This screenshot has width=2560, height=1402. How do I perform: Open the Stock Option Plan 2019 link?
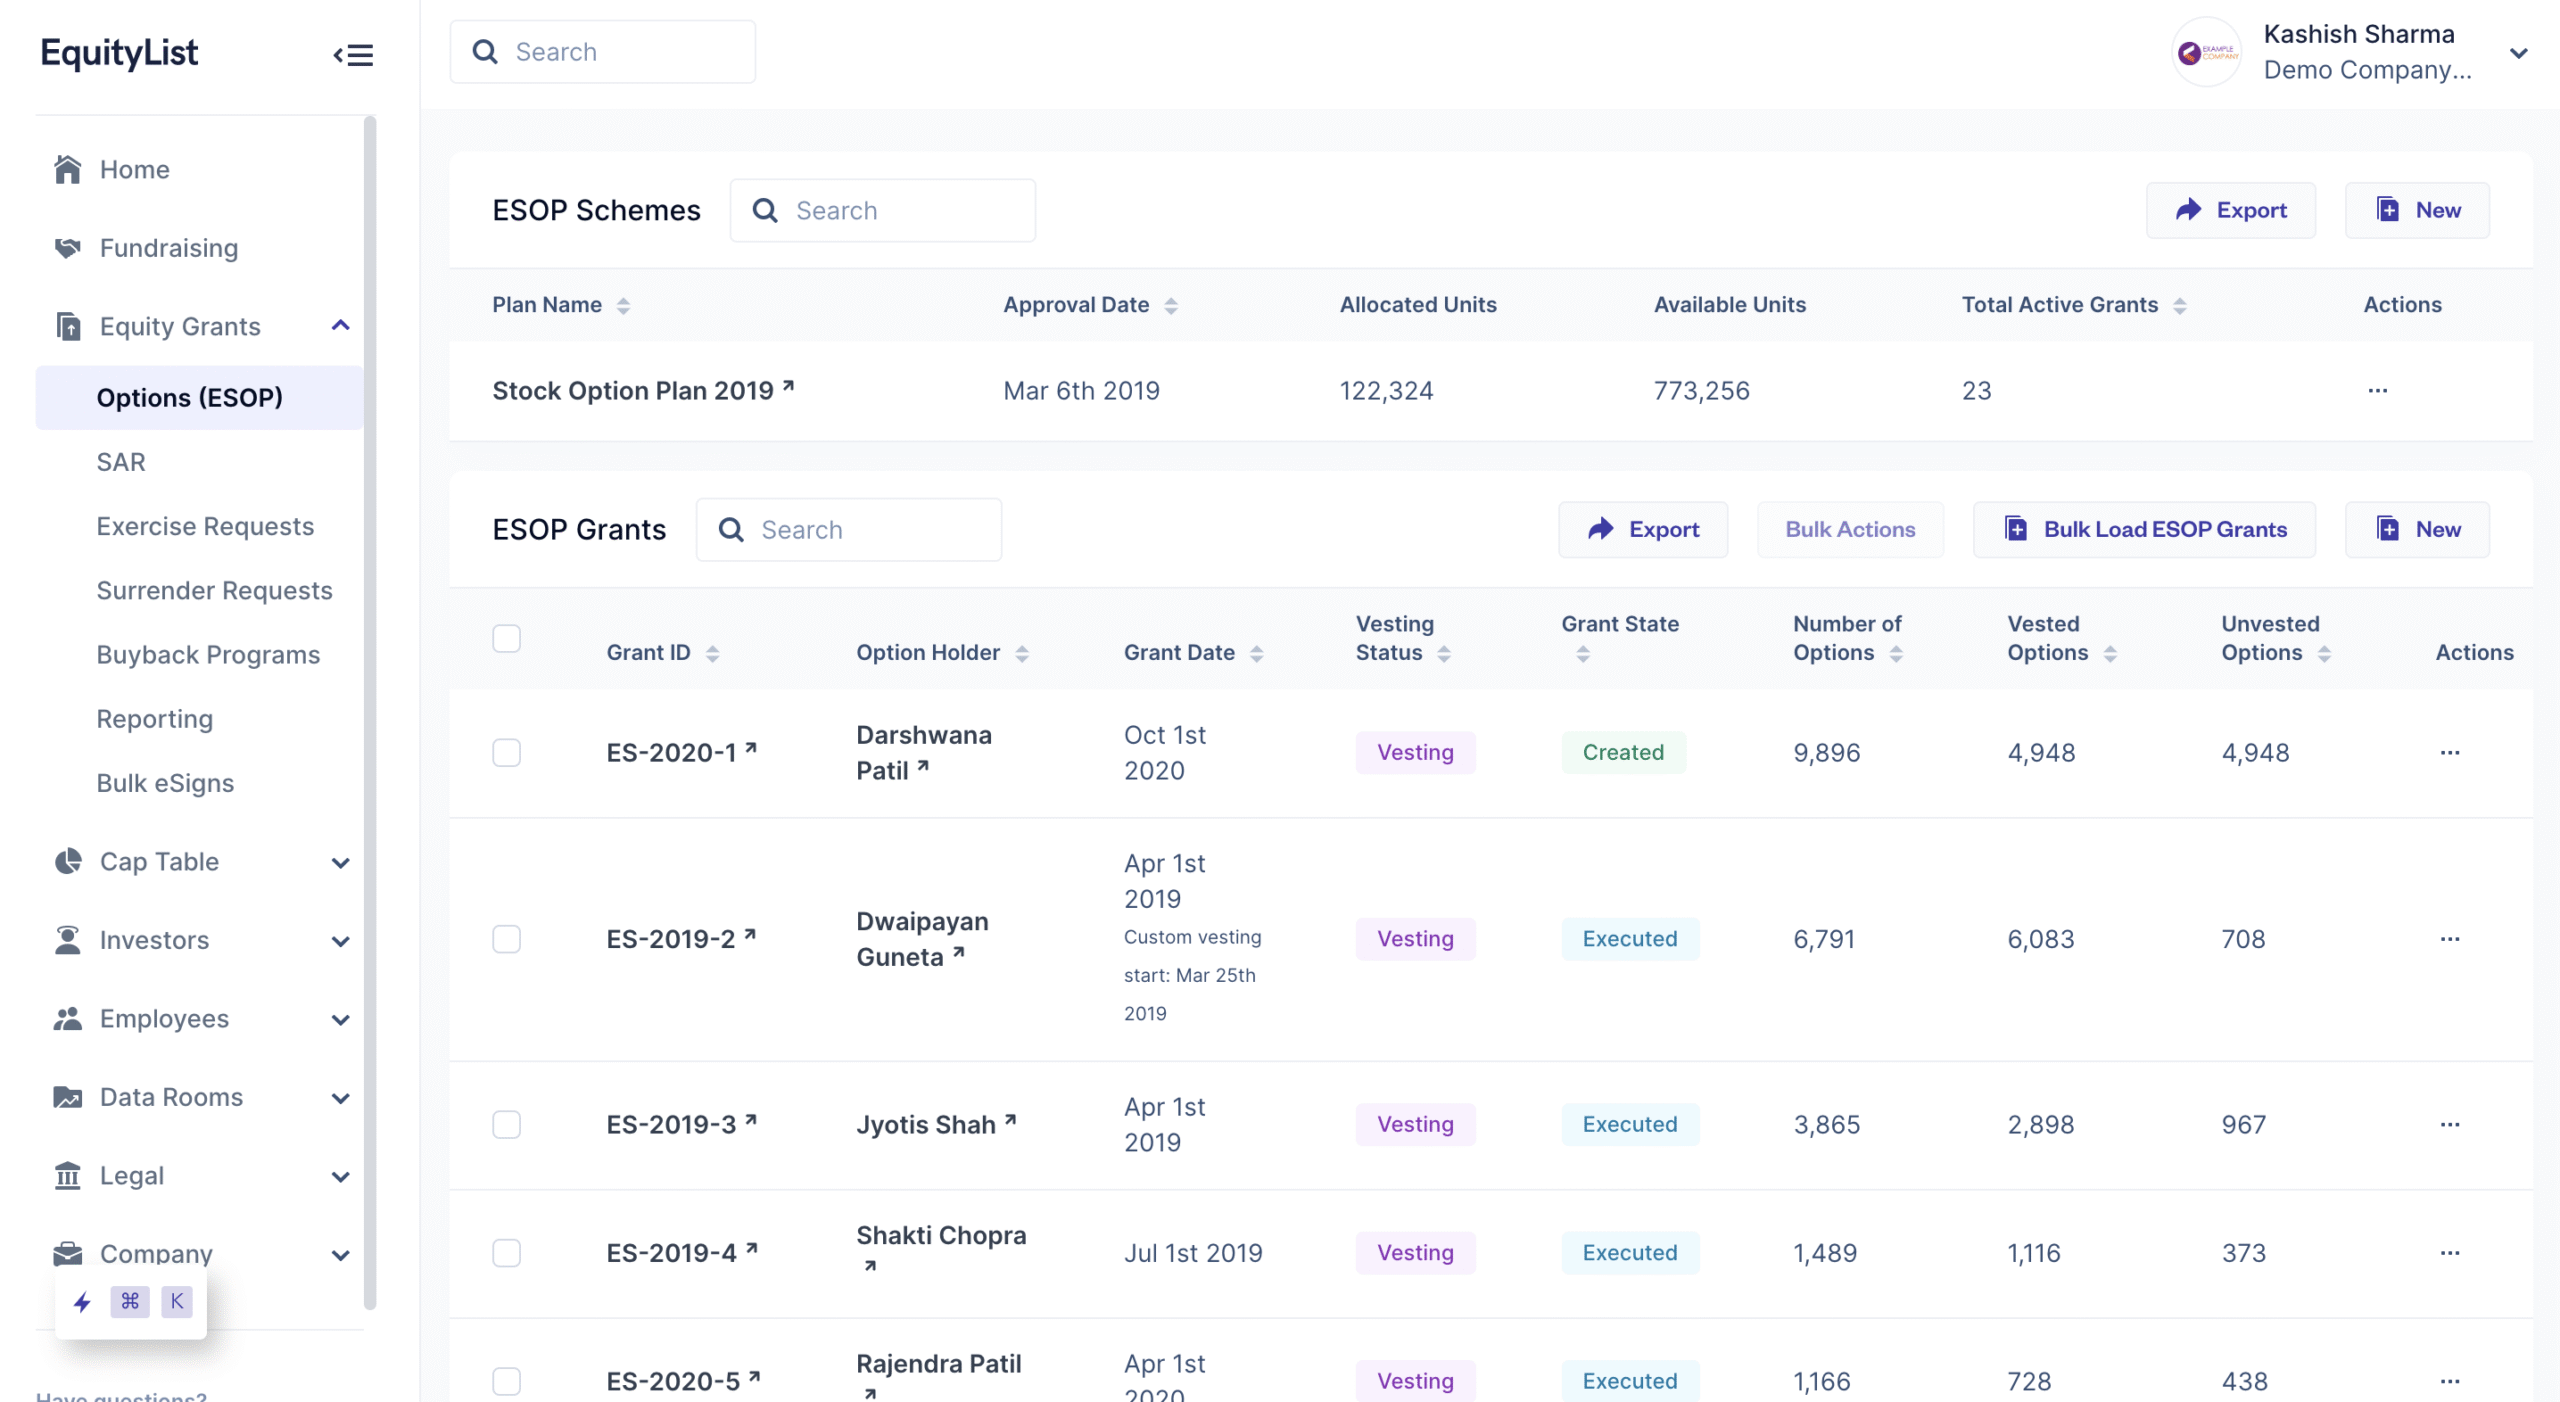pyautogui.click(x=643, y=390)
